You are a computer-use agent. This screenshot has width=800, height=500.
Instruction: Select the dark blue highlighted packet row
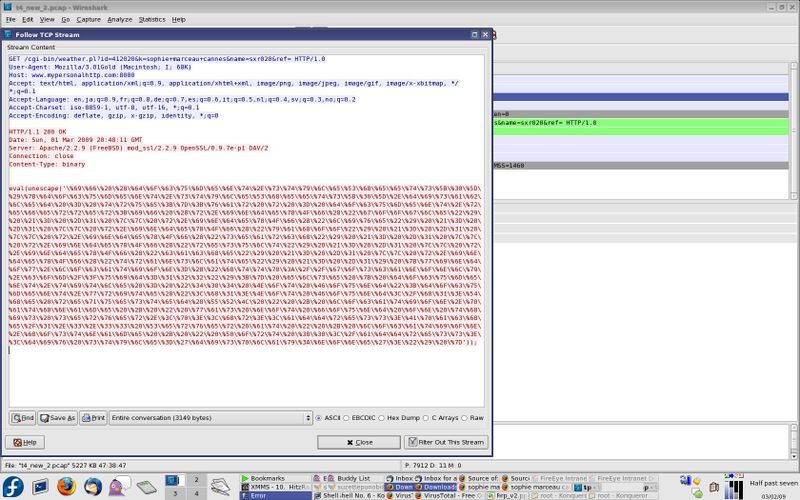641,97
